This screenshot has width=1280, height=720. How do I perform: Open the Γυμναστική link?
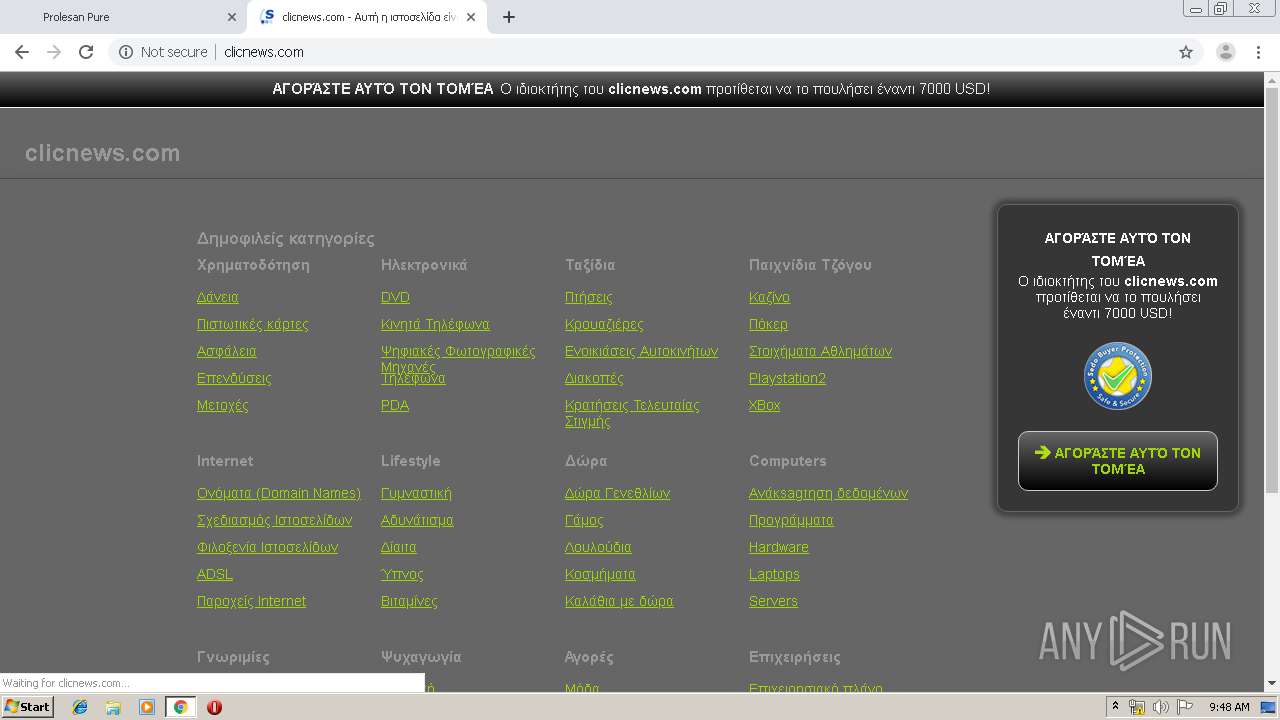[416, 493]
